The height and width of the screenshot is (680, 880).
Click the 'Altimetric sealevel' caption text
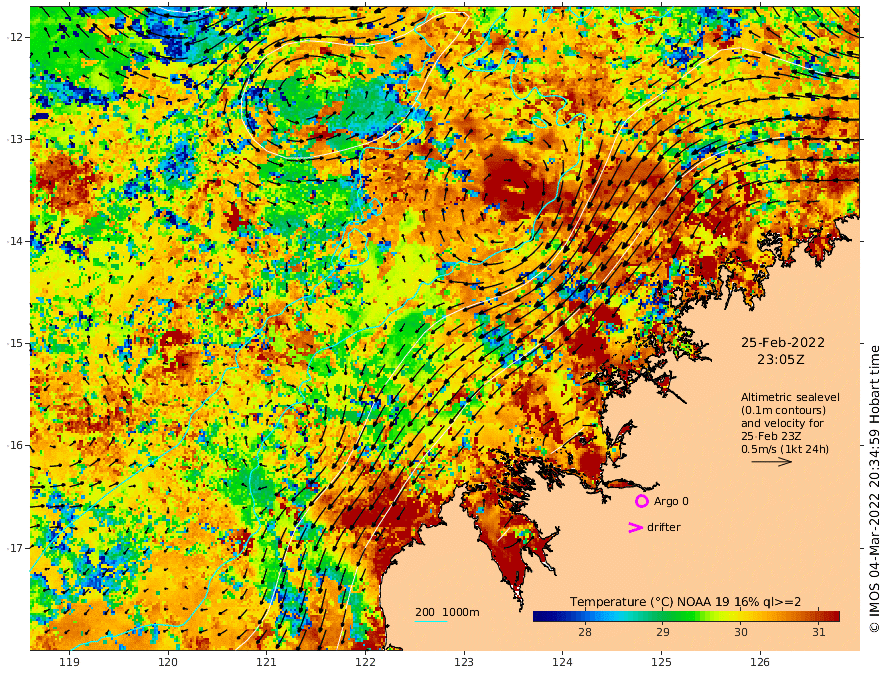coord(790,397)
